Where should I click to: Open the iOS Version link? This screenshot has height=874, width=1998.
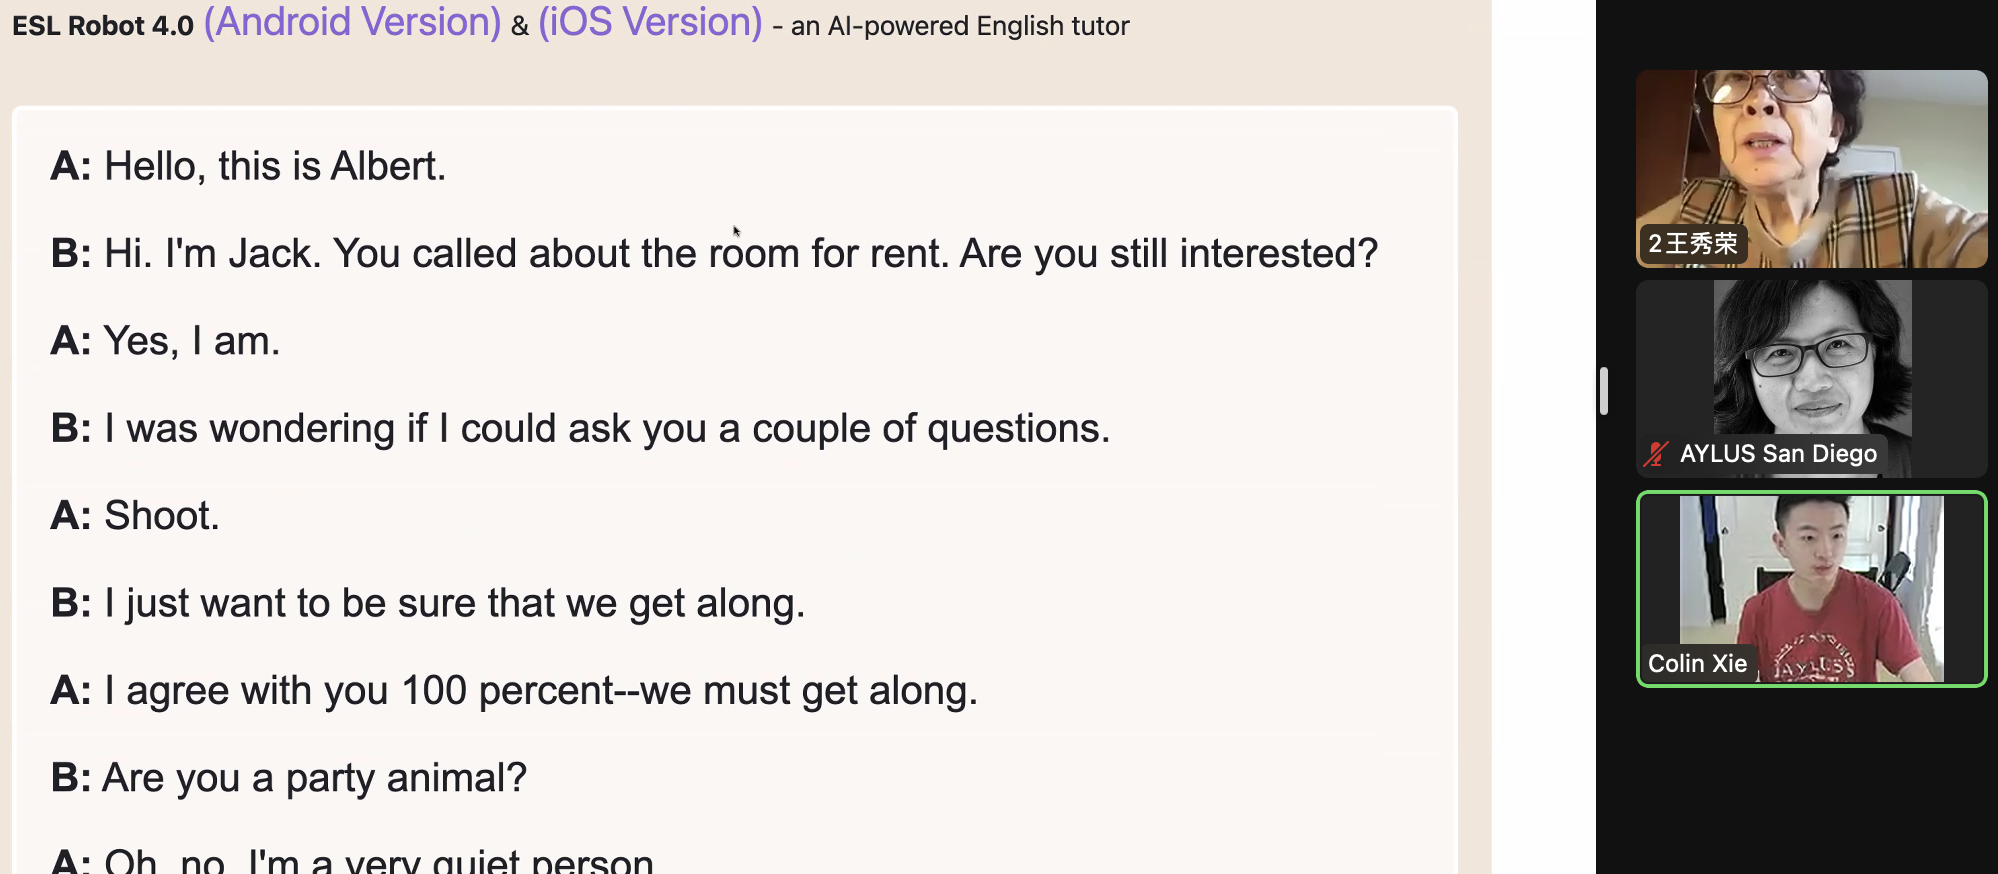coord(650,22)
